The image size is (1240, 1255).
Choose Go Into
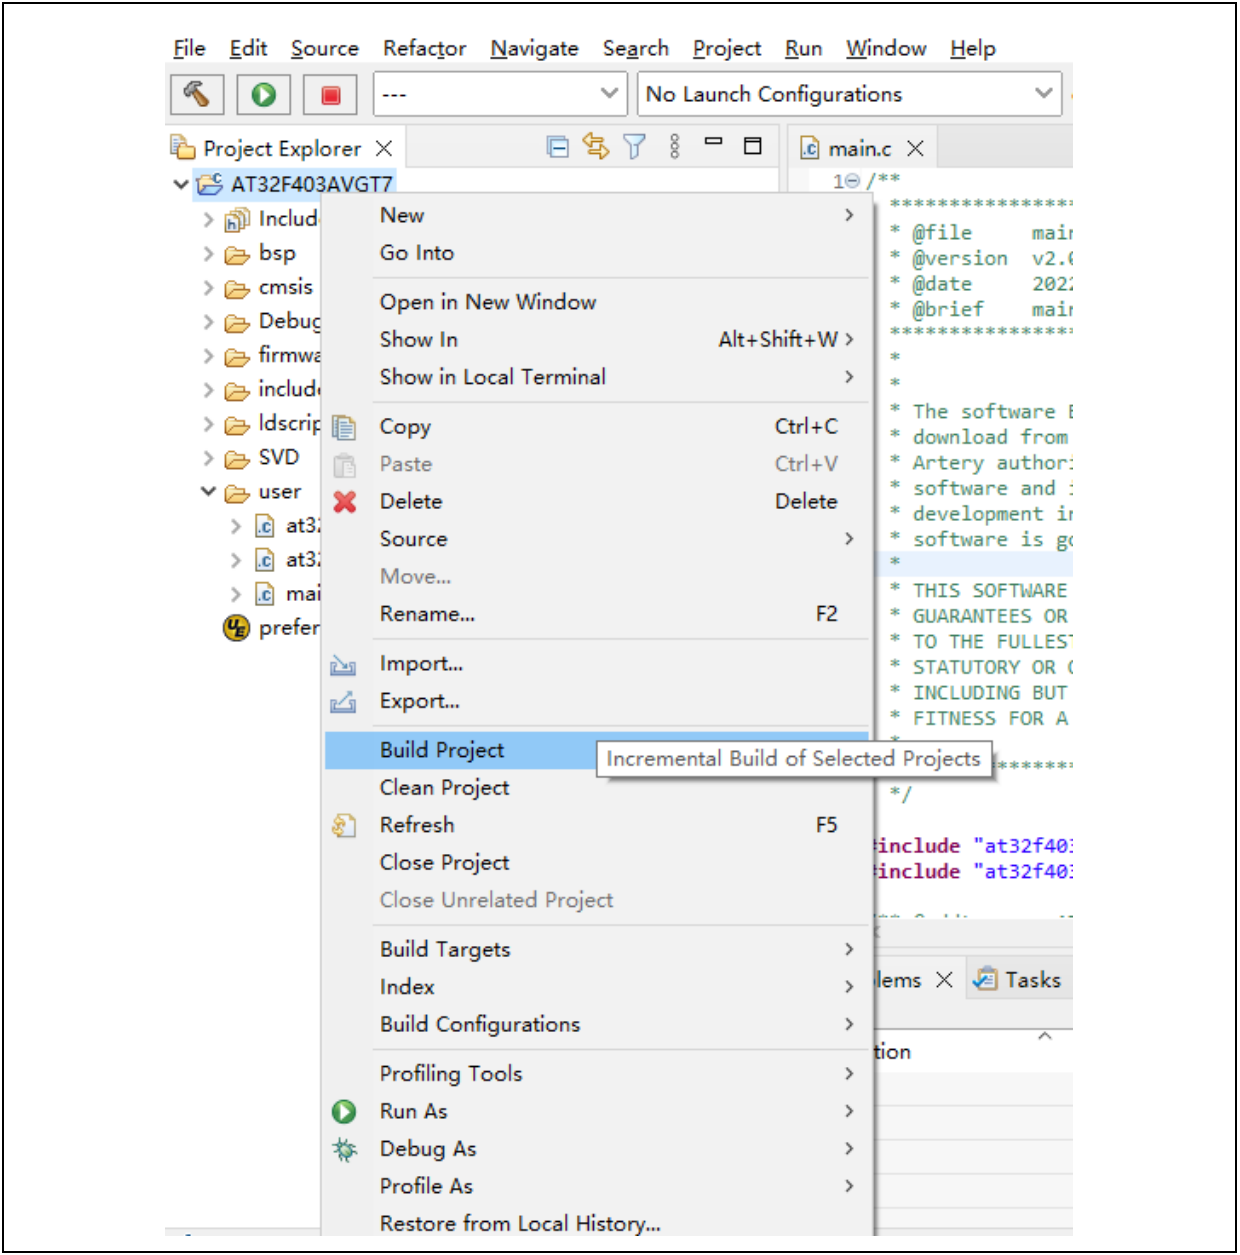597,253
